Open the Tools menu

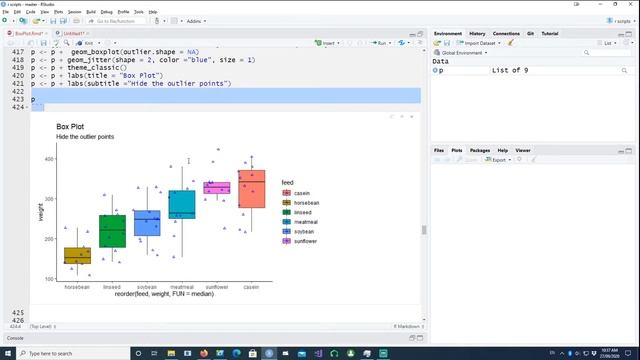[139, 12]
